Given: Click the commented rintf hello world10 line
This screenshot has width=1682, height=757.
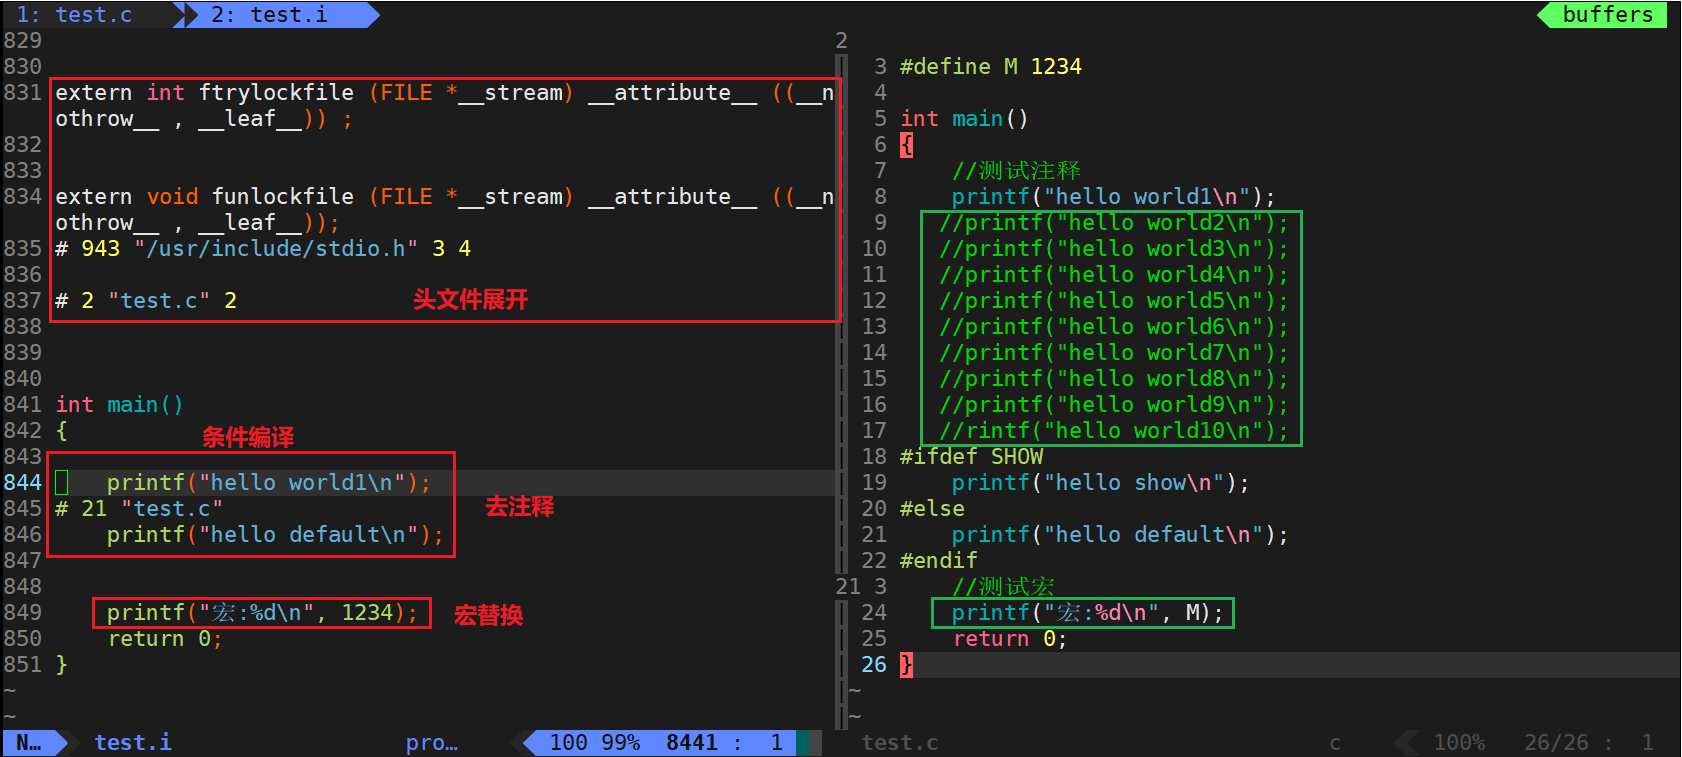Looking at the screenshot, I should point(1114,431).
